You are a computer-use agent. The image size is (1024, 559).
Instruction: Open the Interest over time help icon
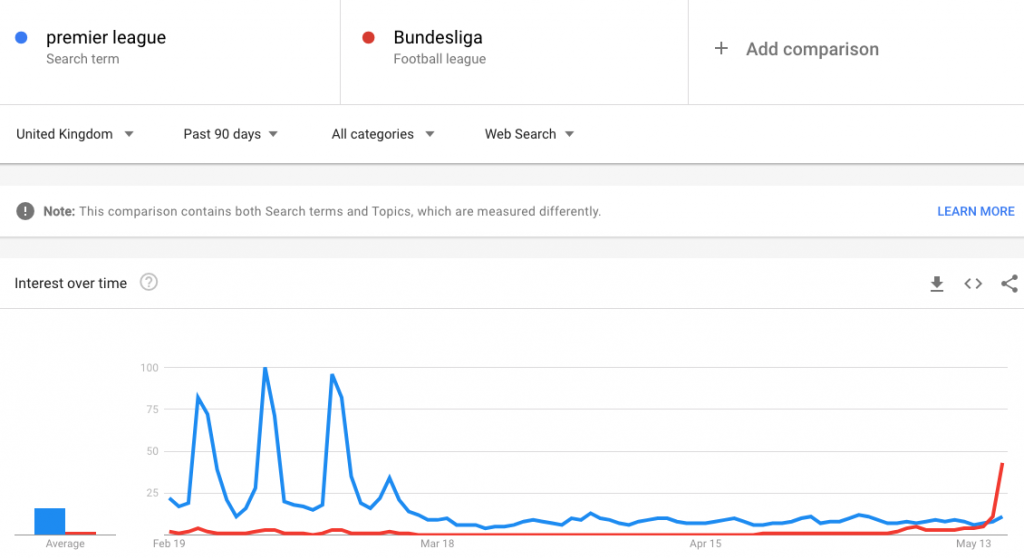click(149, 282)
